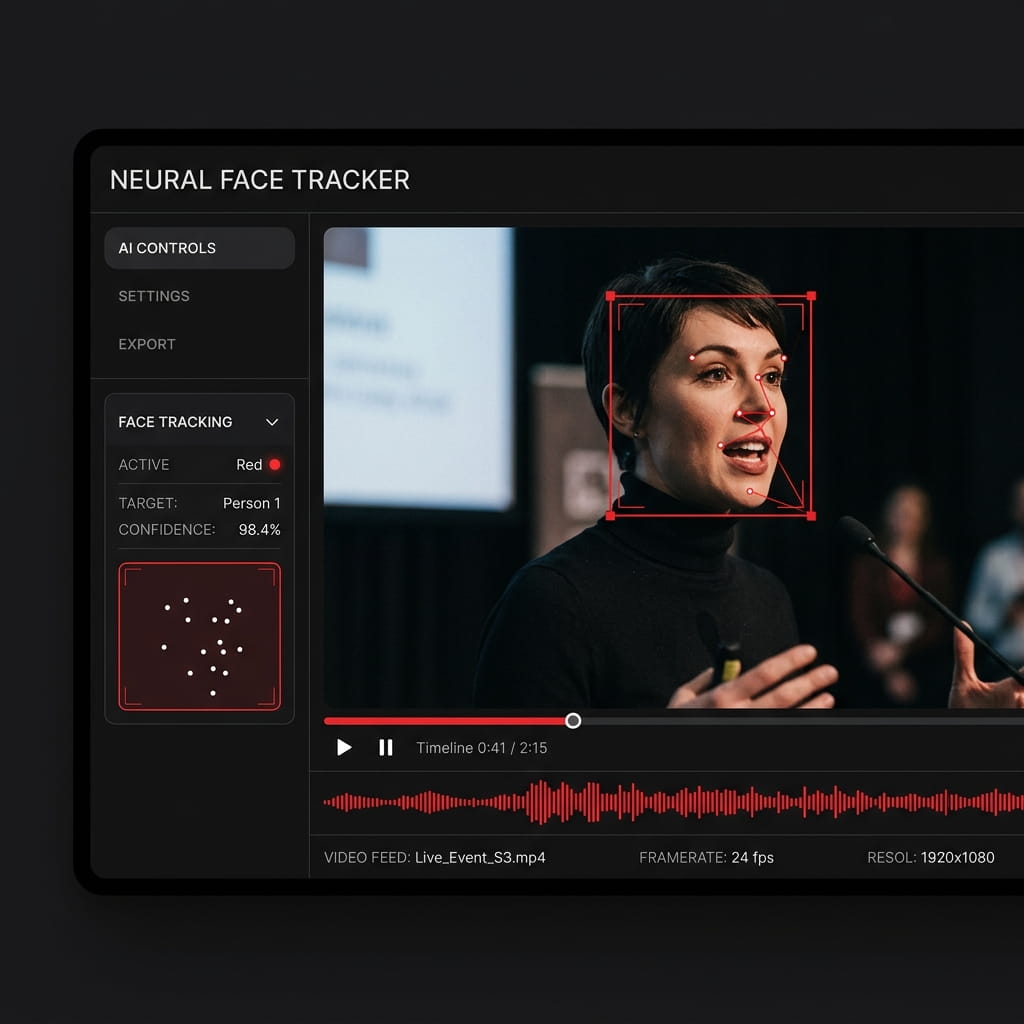Image resolution: width=1024 pixels, height=1024 pixels.
Task: Click bottom-left handle of face bounding box
Action: [x=611, y=516]
